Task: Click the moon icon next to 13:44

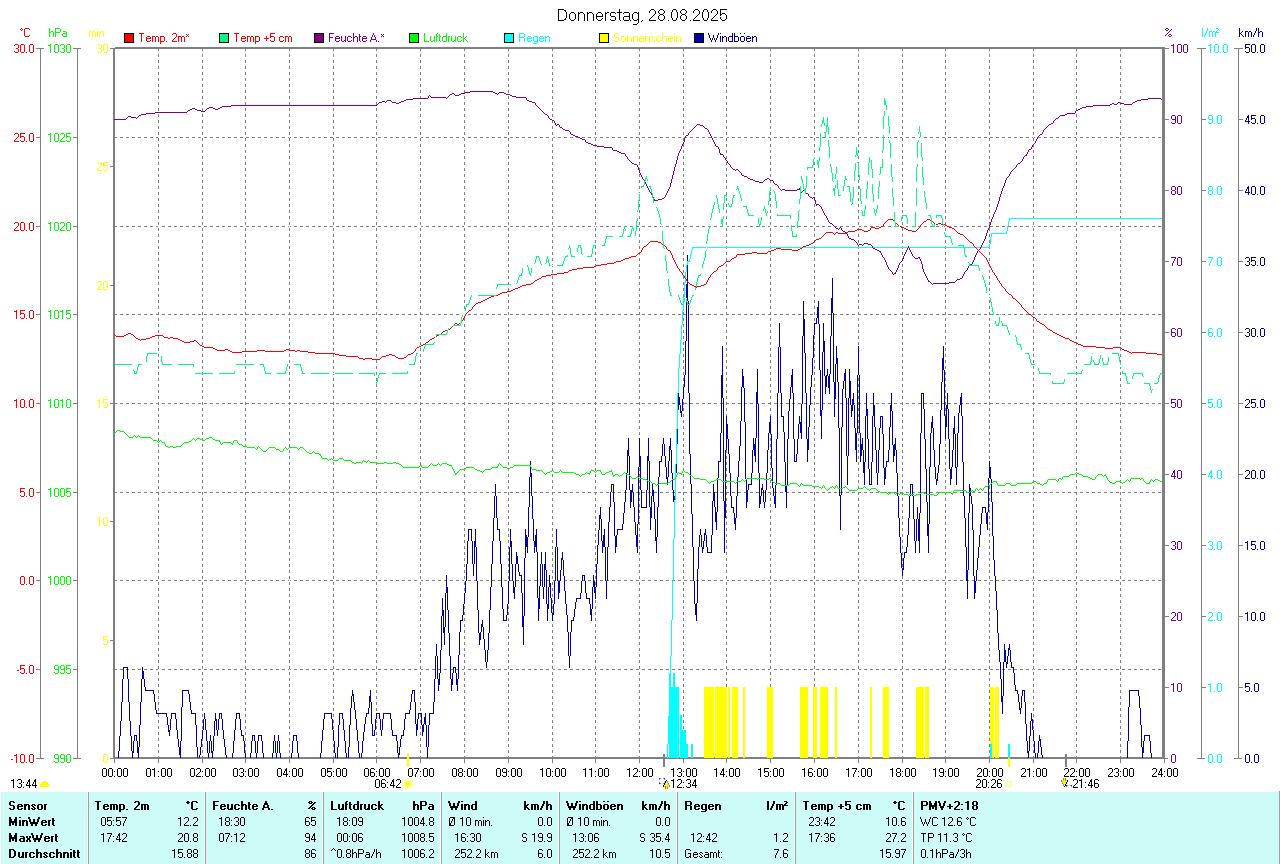Action: [x=44, y=785]
